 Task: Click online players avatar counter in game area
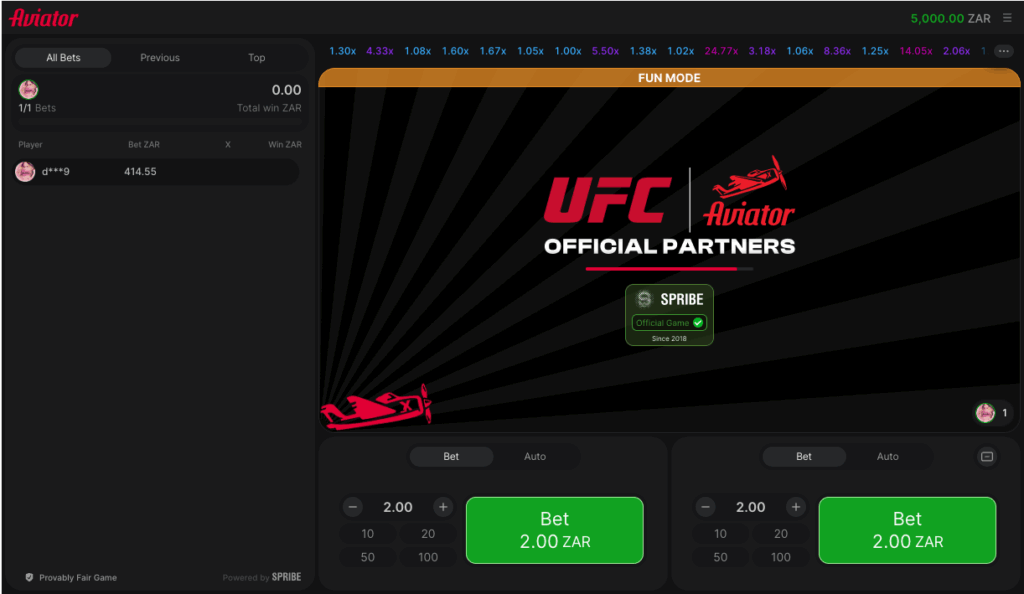[993, 413]
